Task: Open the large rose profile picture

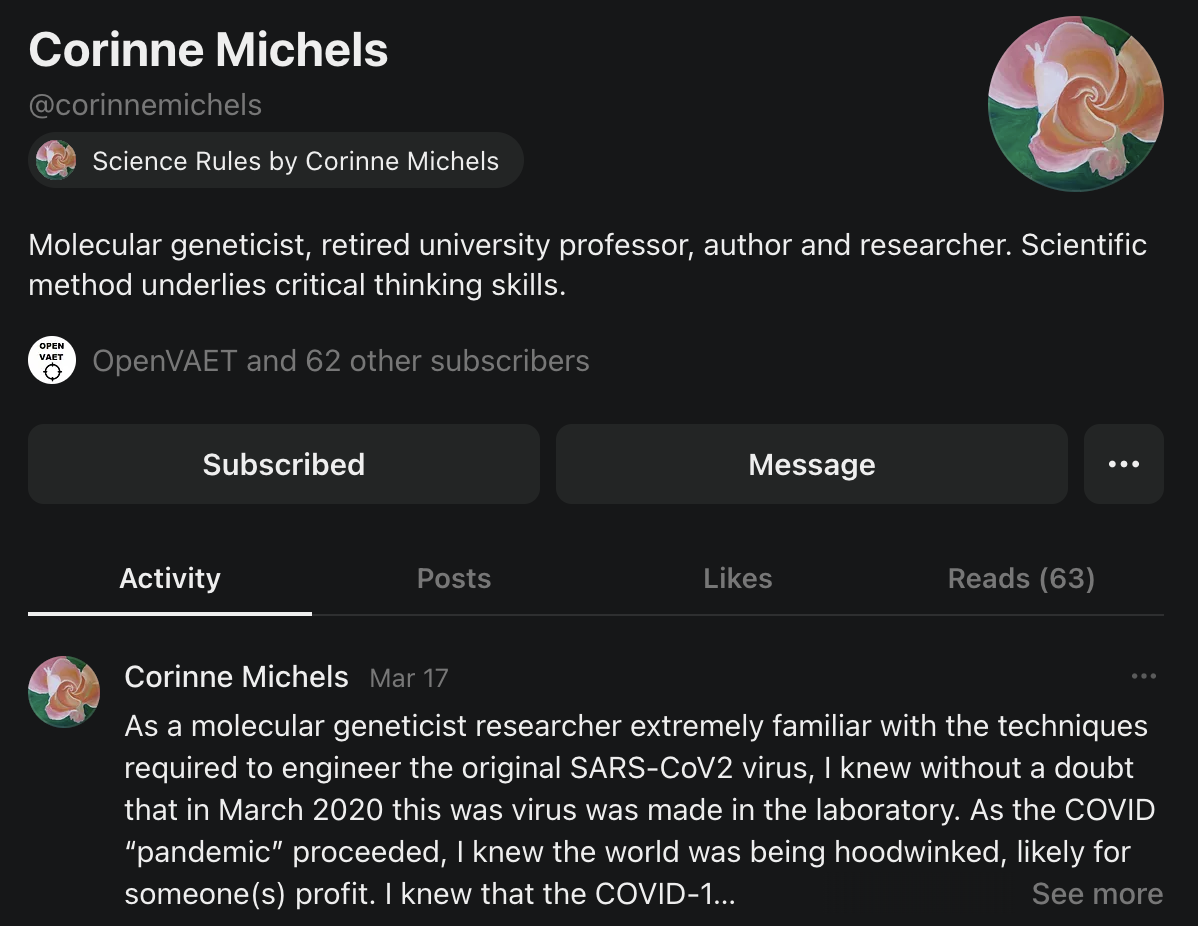Action: 1075,104
